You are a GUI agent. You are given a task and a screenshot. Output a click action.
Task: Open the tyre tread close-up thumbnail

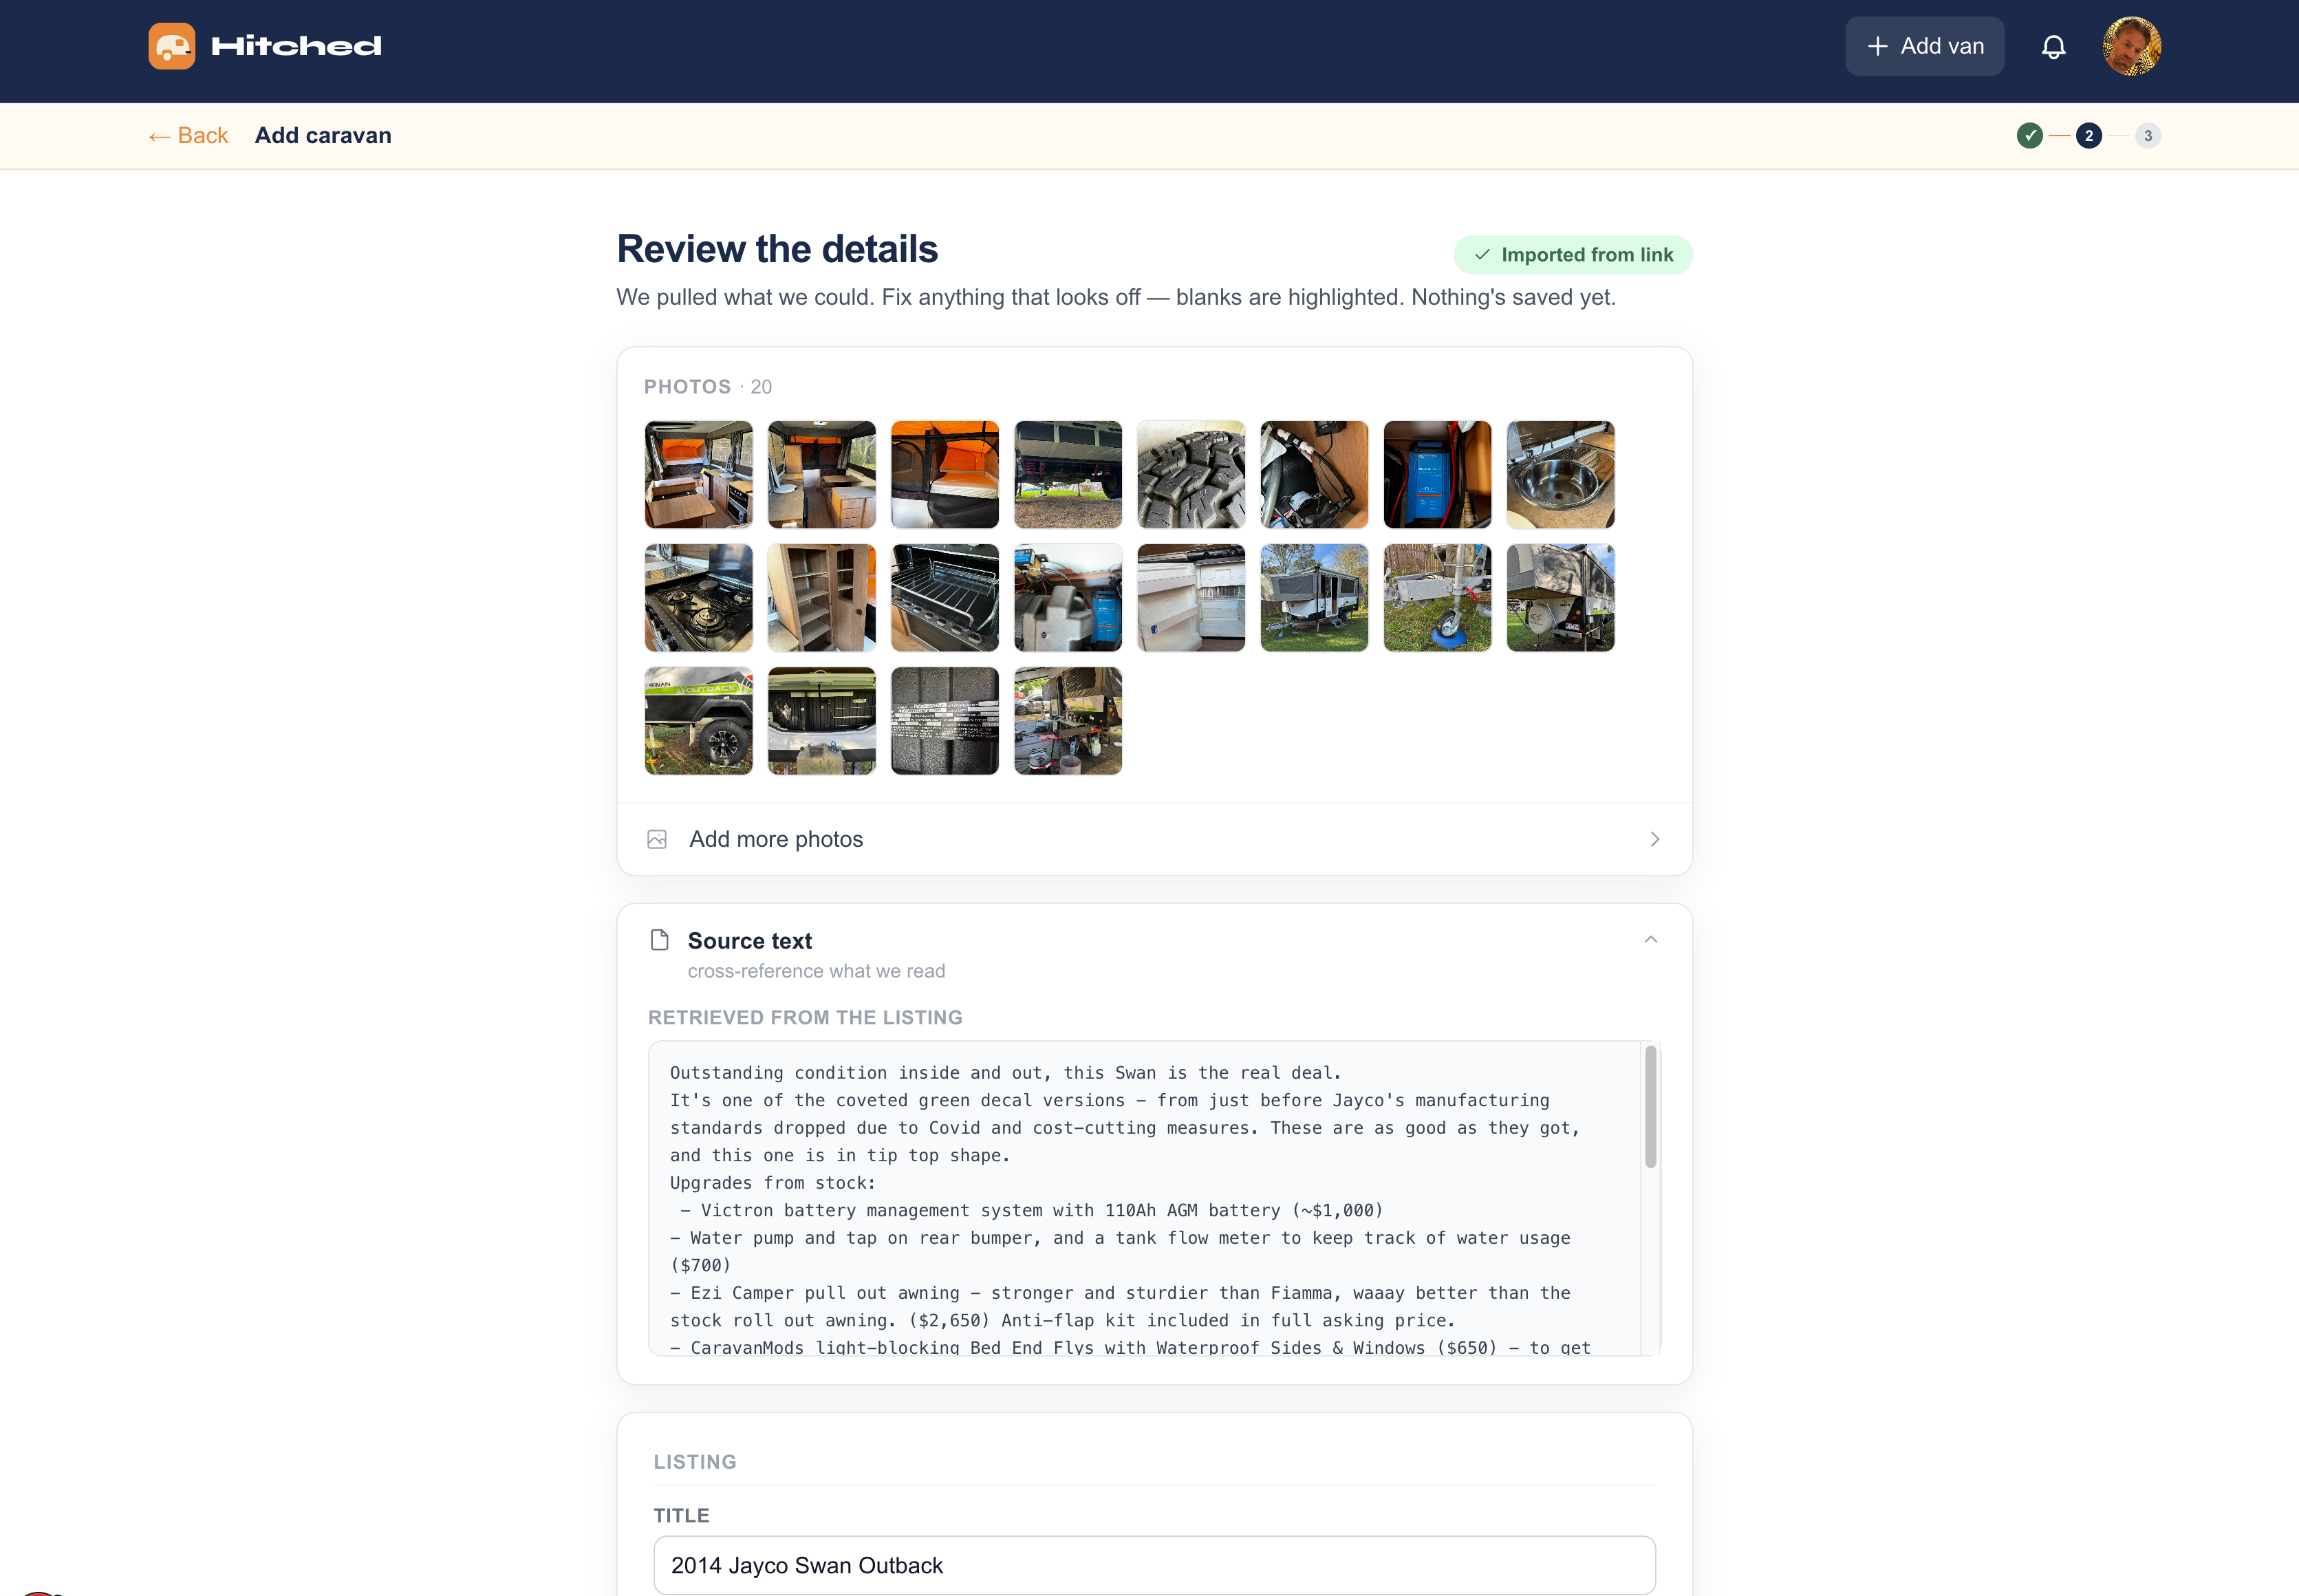(1191, 475)
